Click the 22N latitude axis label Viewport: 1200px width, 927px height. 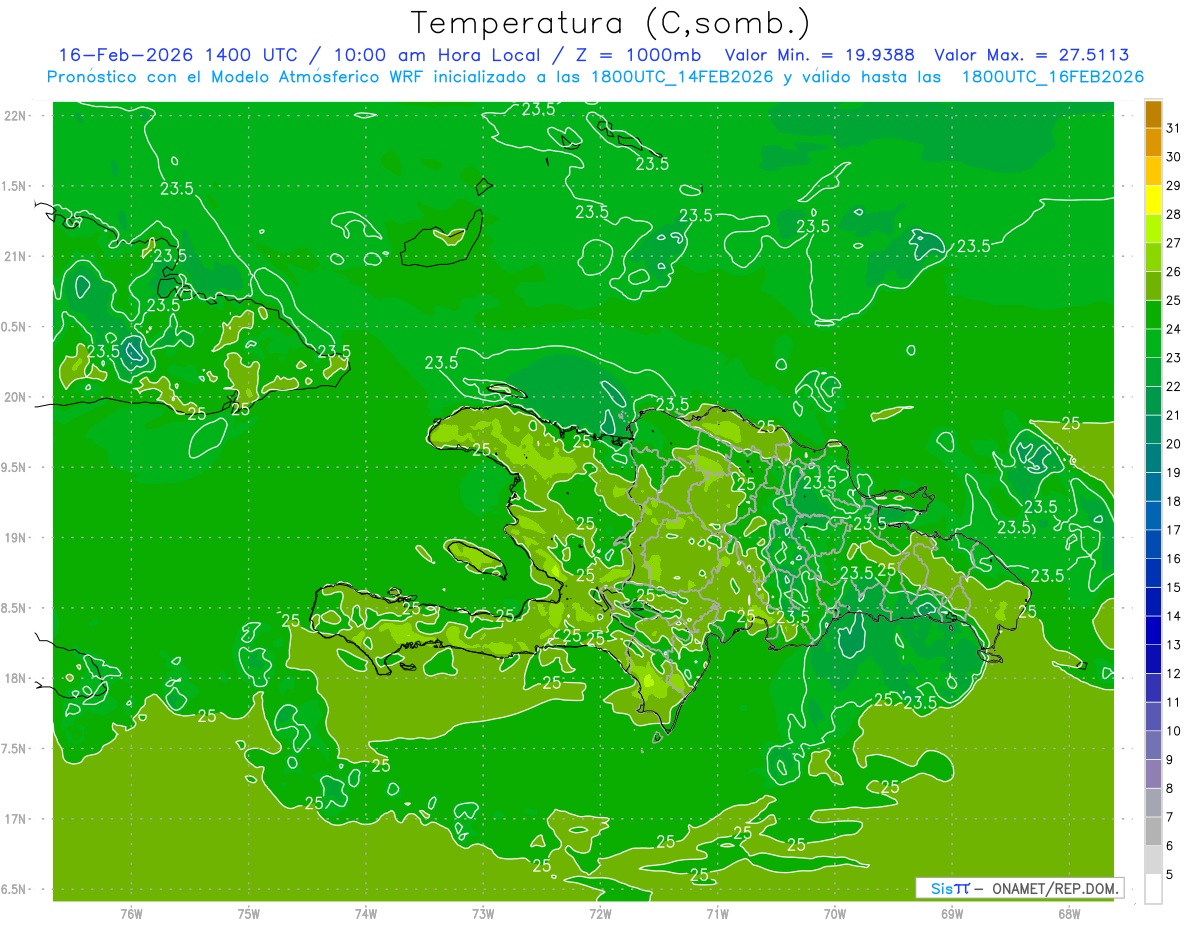coord(17,116)
